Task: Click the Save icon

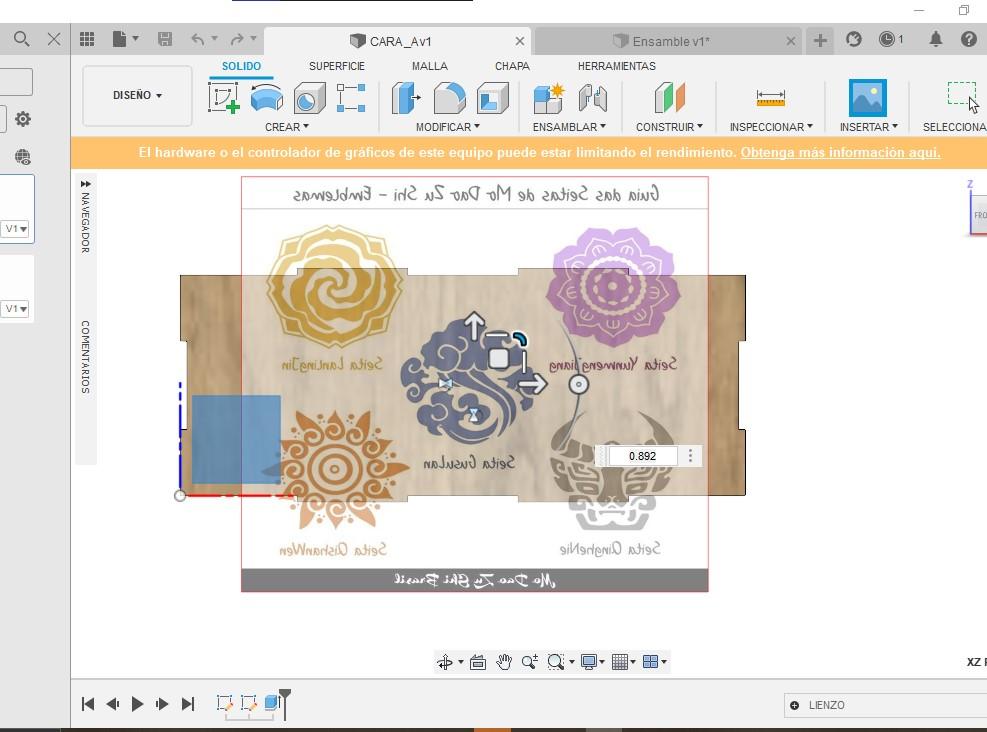Action: pyautogui.click(x=165, y=40)
